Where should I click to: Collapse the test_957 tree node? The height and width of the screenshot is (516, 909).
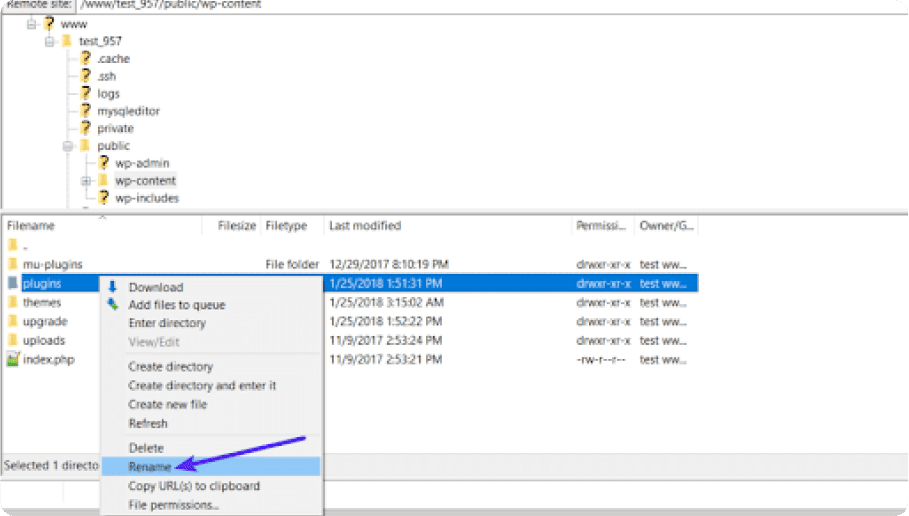[50, 42]
